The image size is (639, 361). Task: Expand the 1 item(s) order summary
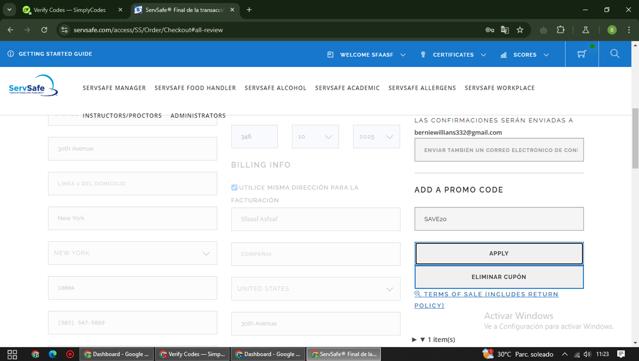coord(434,339)
